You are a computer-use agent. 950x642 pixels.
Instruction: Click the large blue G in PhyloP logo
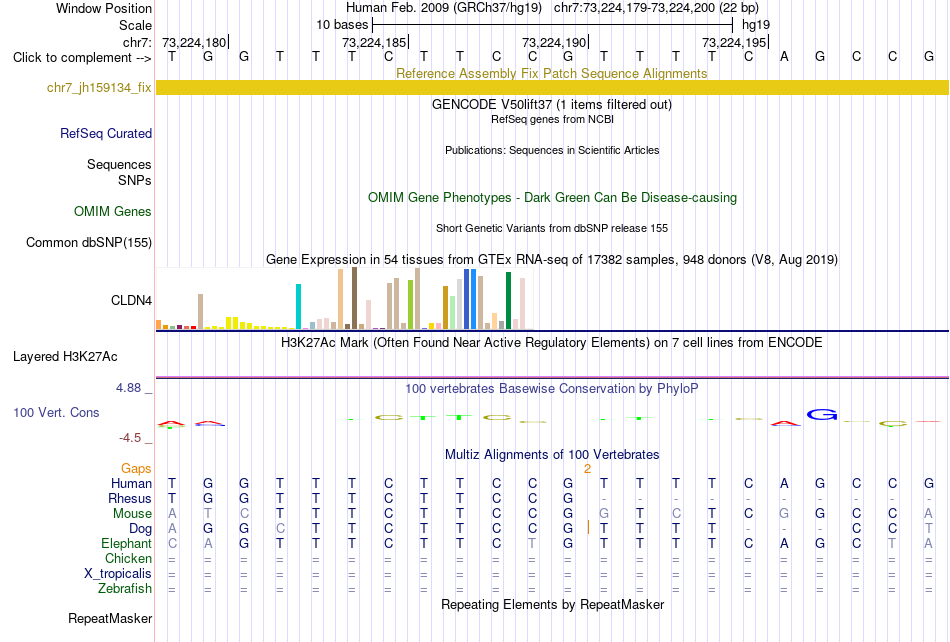pos(822,415)
